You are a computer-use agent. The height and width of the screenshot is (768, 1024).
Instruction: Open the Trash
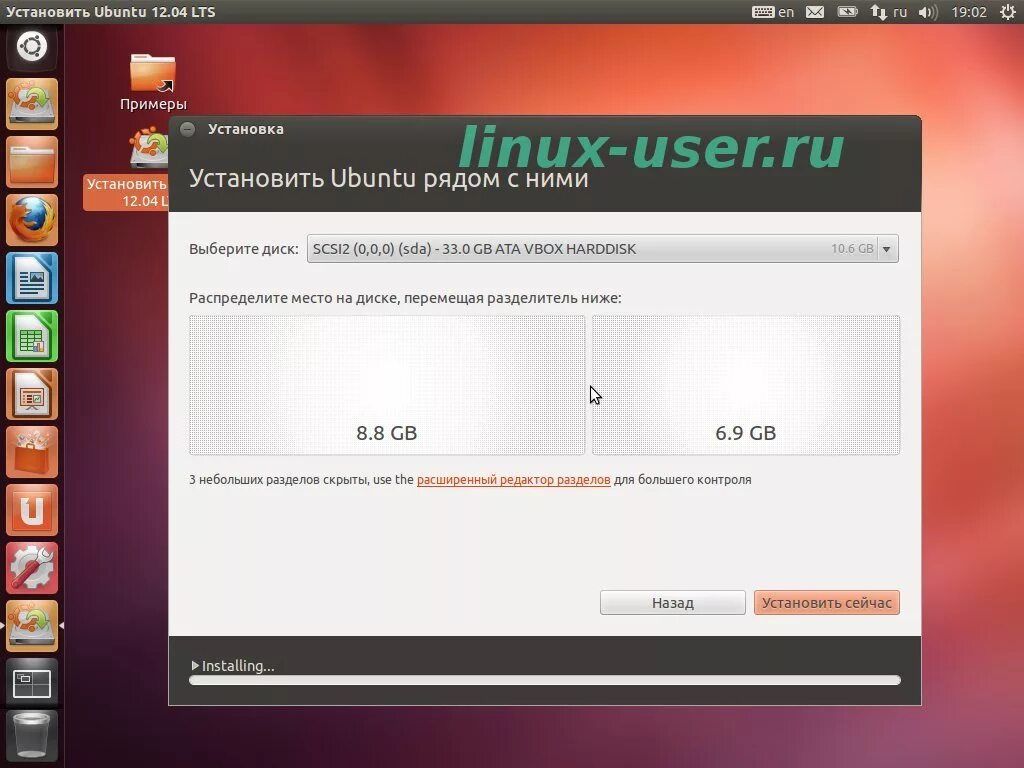[x=31, y=737]
